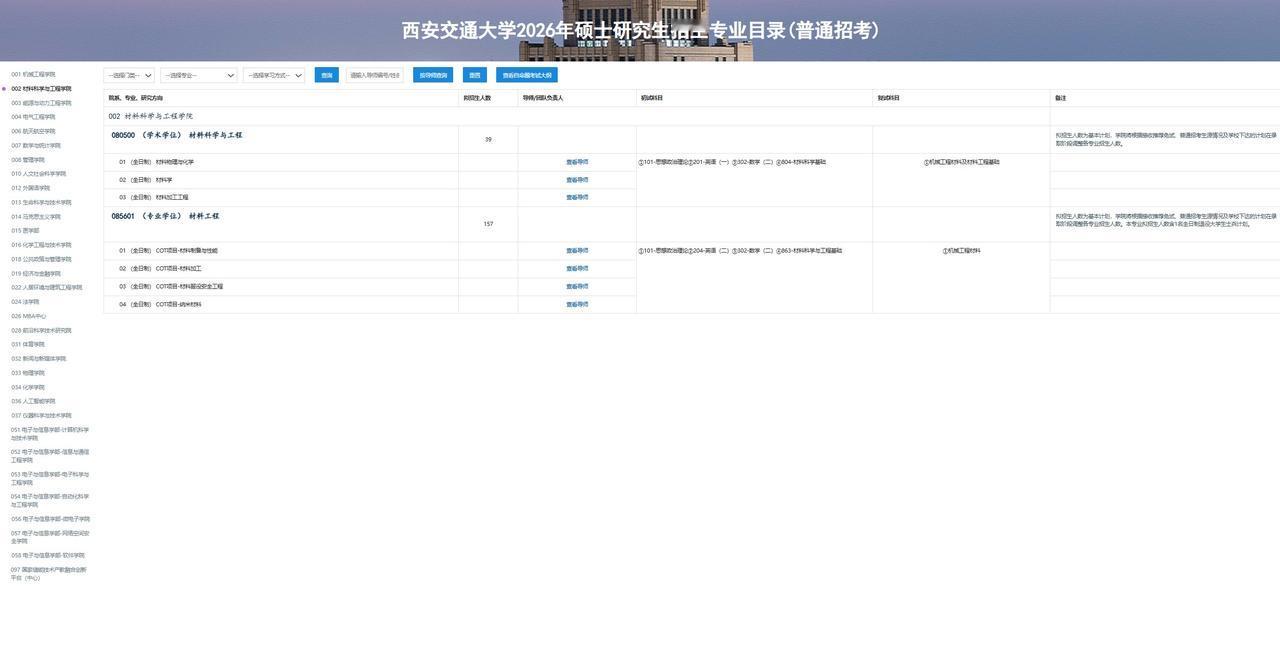The image size is (1280, 646).
Task: Select 097 国家储能技术产教融合创新平台 in sidebar
Action: 49,573
